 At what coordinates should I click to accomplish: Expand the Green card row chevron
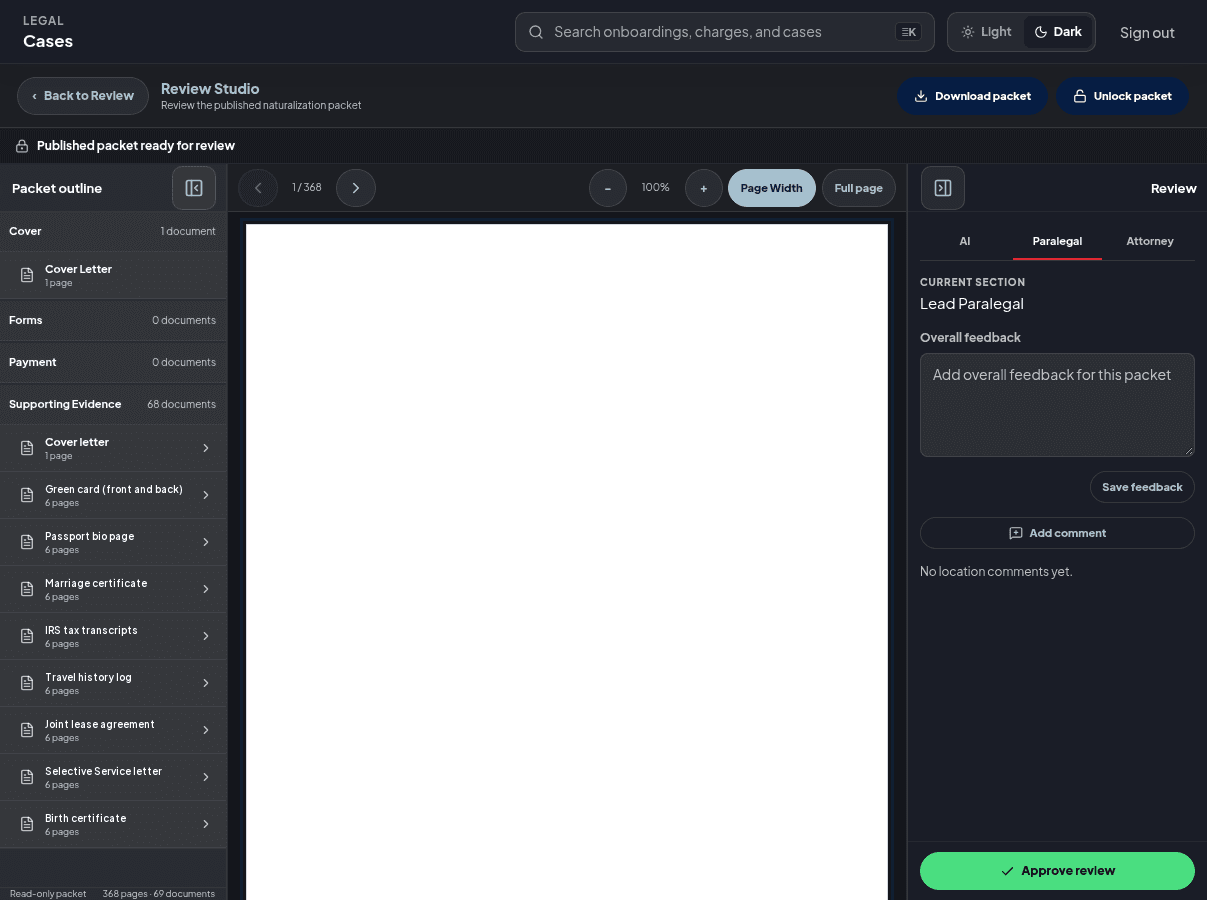click(206, 495)
